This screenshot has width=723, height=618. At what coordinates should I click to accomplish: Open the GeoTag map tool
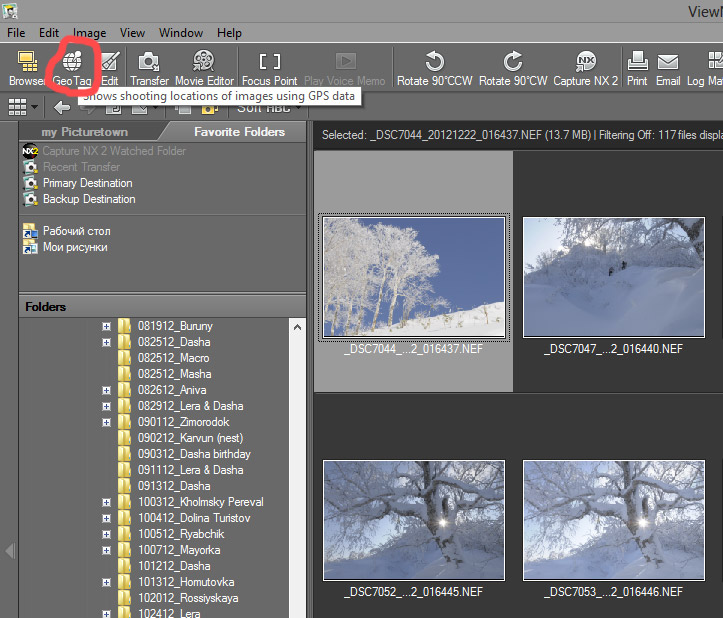[x=72, y=68]
